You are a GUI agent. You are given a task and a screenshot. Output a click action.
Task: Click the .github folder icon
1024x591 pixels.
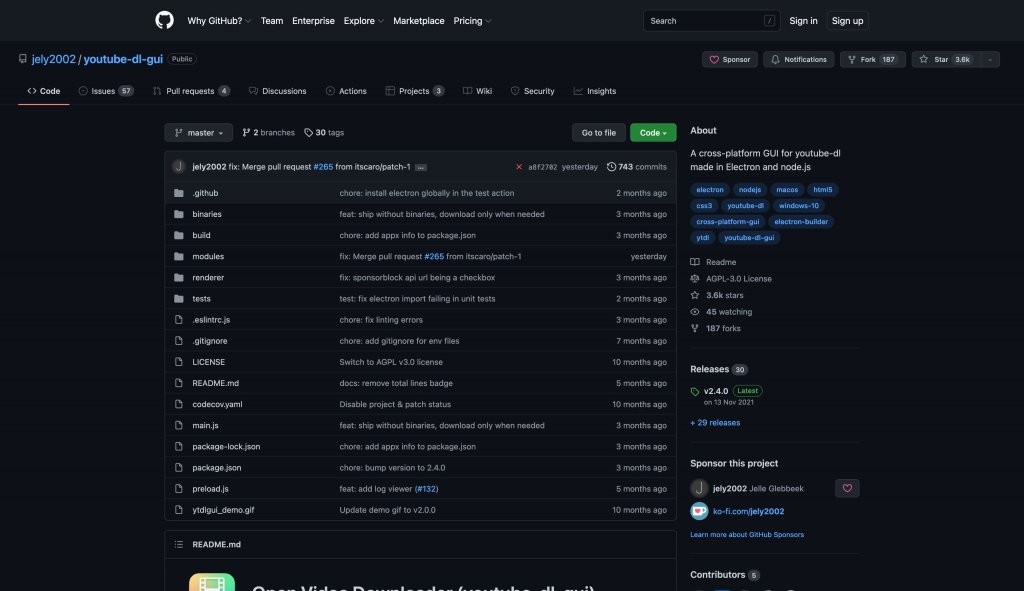178,193
